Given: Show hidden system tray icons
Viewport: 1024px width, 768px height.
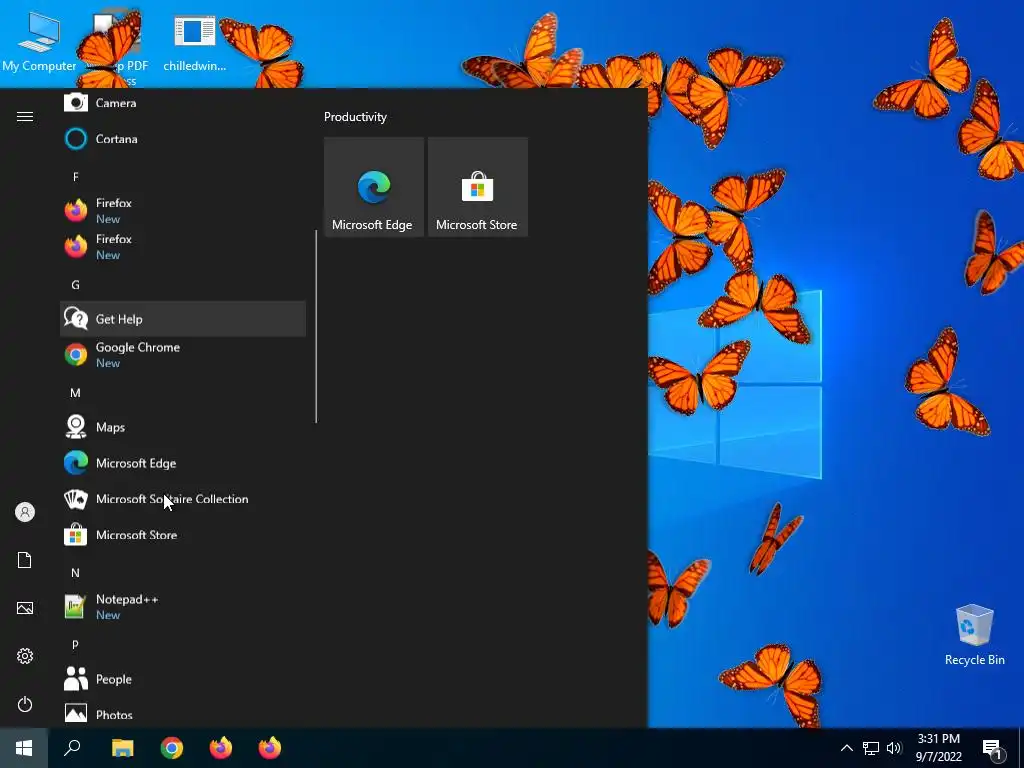Looking at the screenshot, I should pos(846,748).
